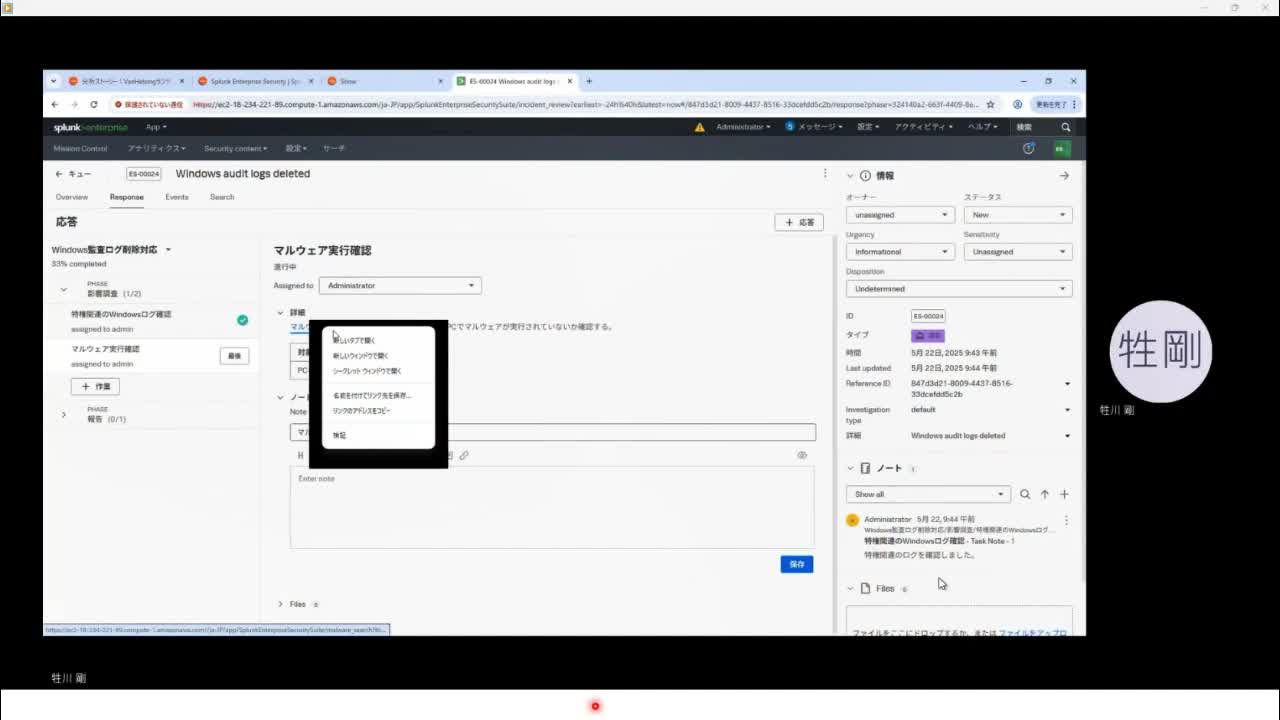Image resolution: width=1280 pixels, height=720 pixels.
Task: Open the three-dot menu beside incident title
Action: (x=825, y=174)
